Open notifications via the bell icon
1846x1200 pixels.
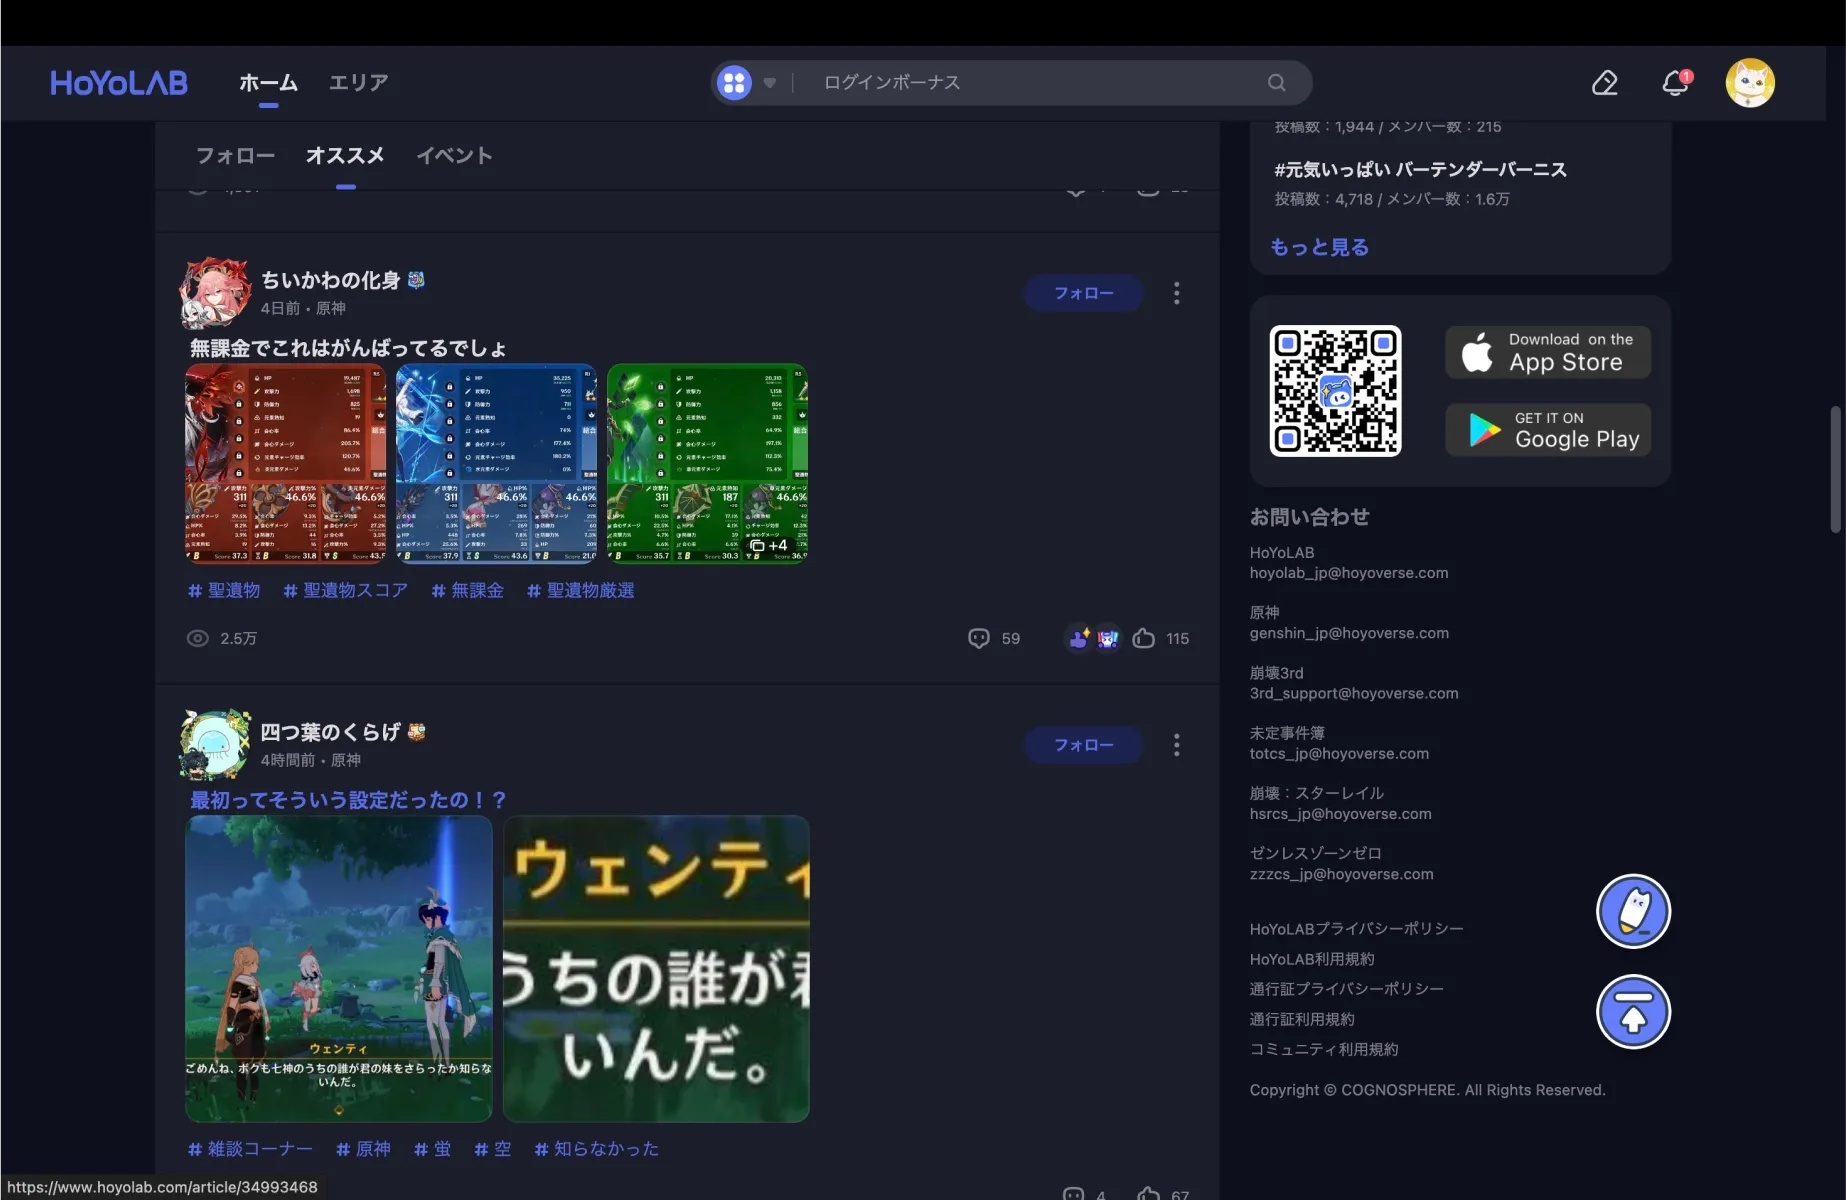[1674, 83]
